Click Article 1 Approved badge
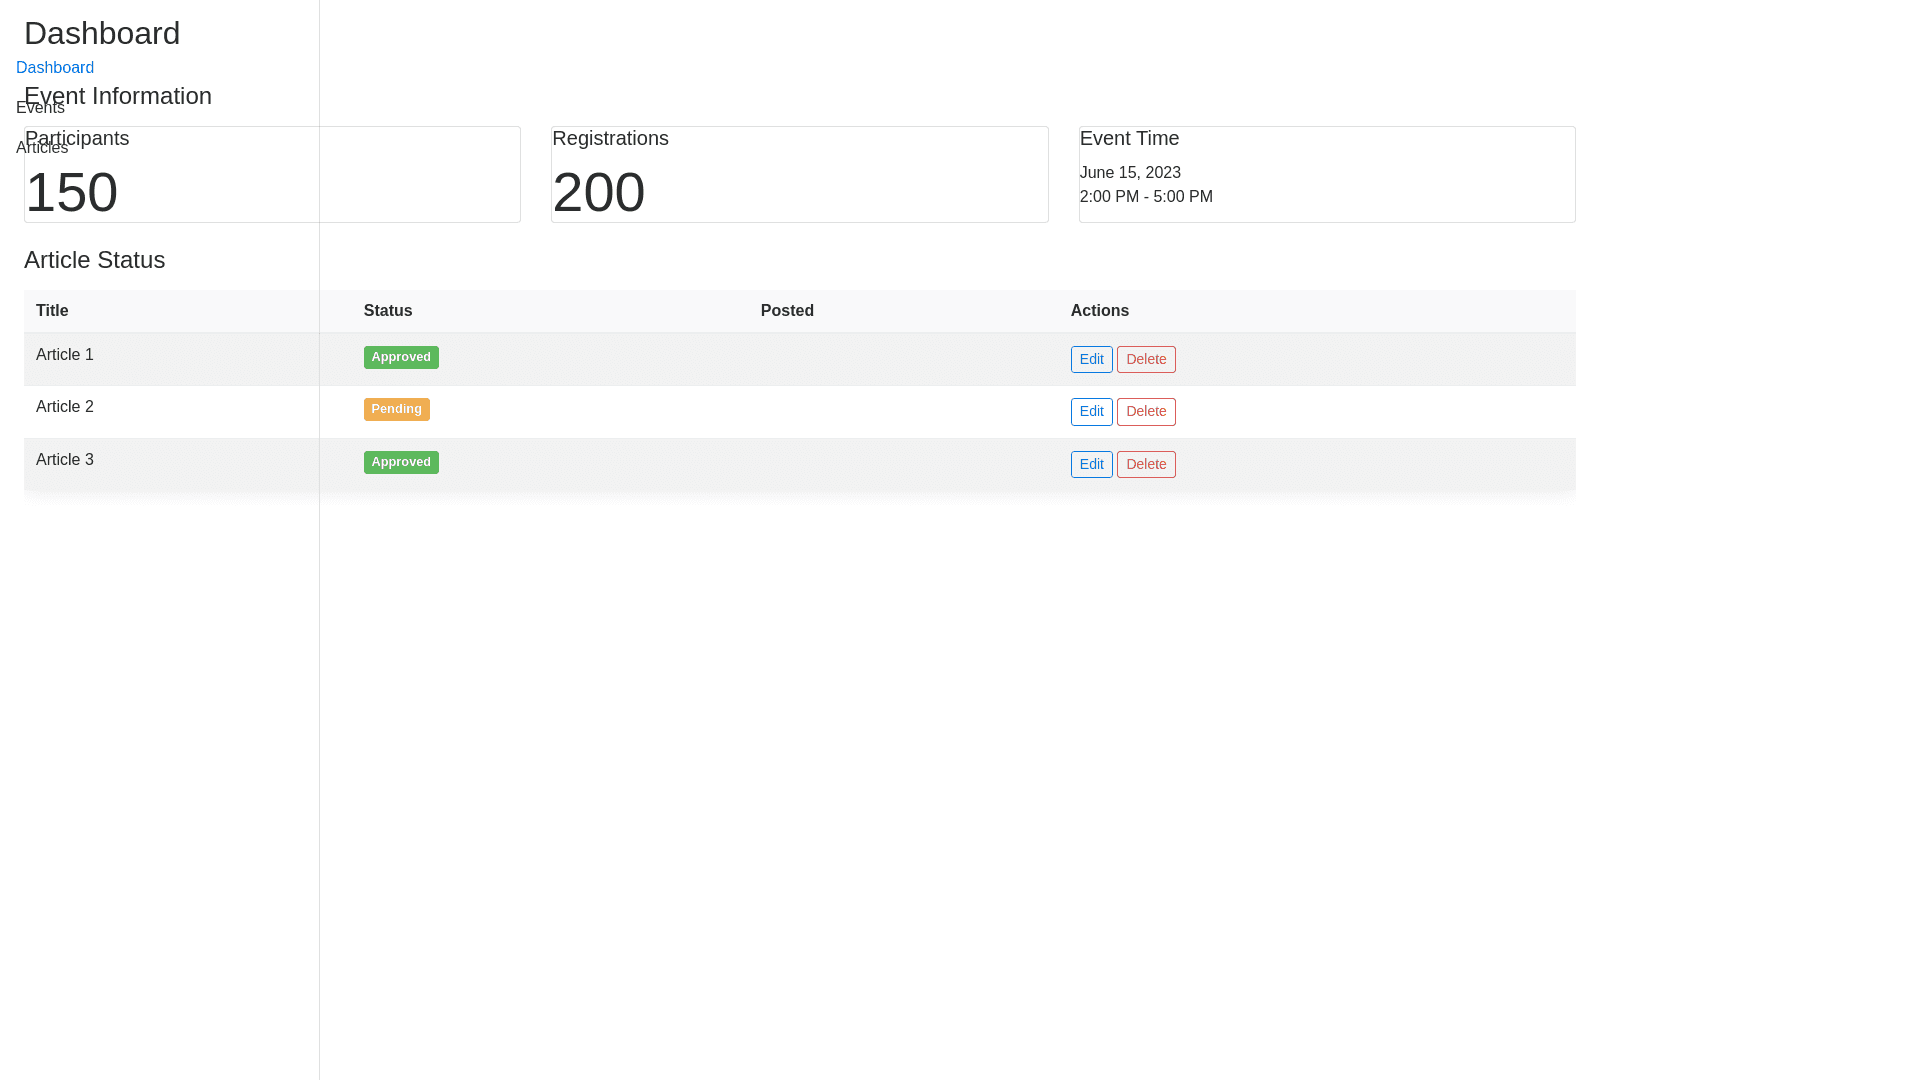Image resolution: width=1920 pixels, height=1080 pixels. [401, 357]
